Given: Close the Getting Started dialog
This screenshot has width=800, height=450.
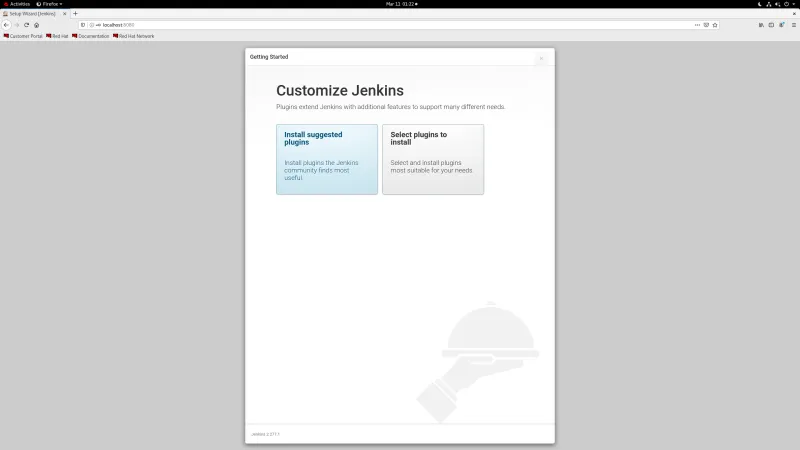Looking at the screenshot, I should pyautogui.click(x=541, y=58).
